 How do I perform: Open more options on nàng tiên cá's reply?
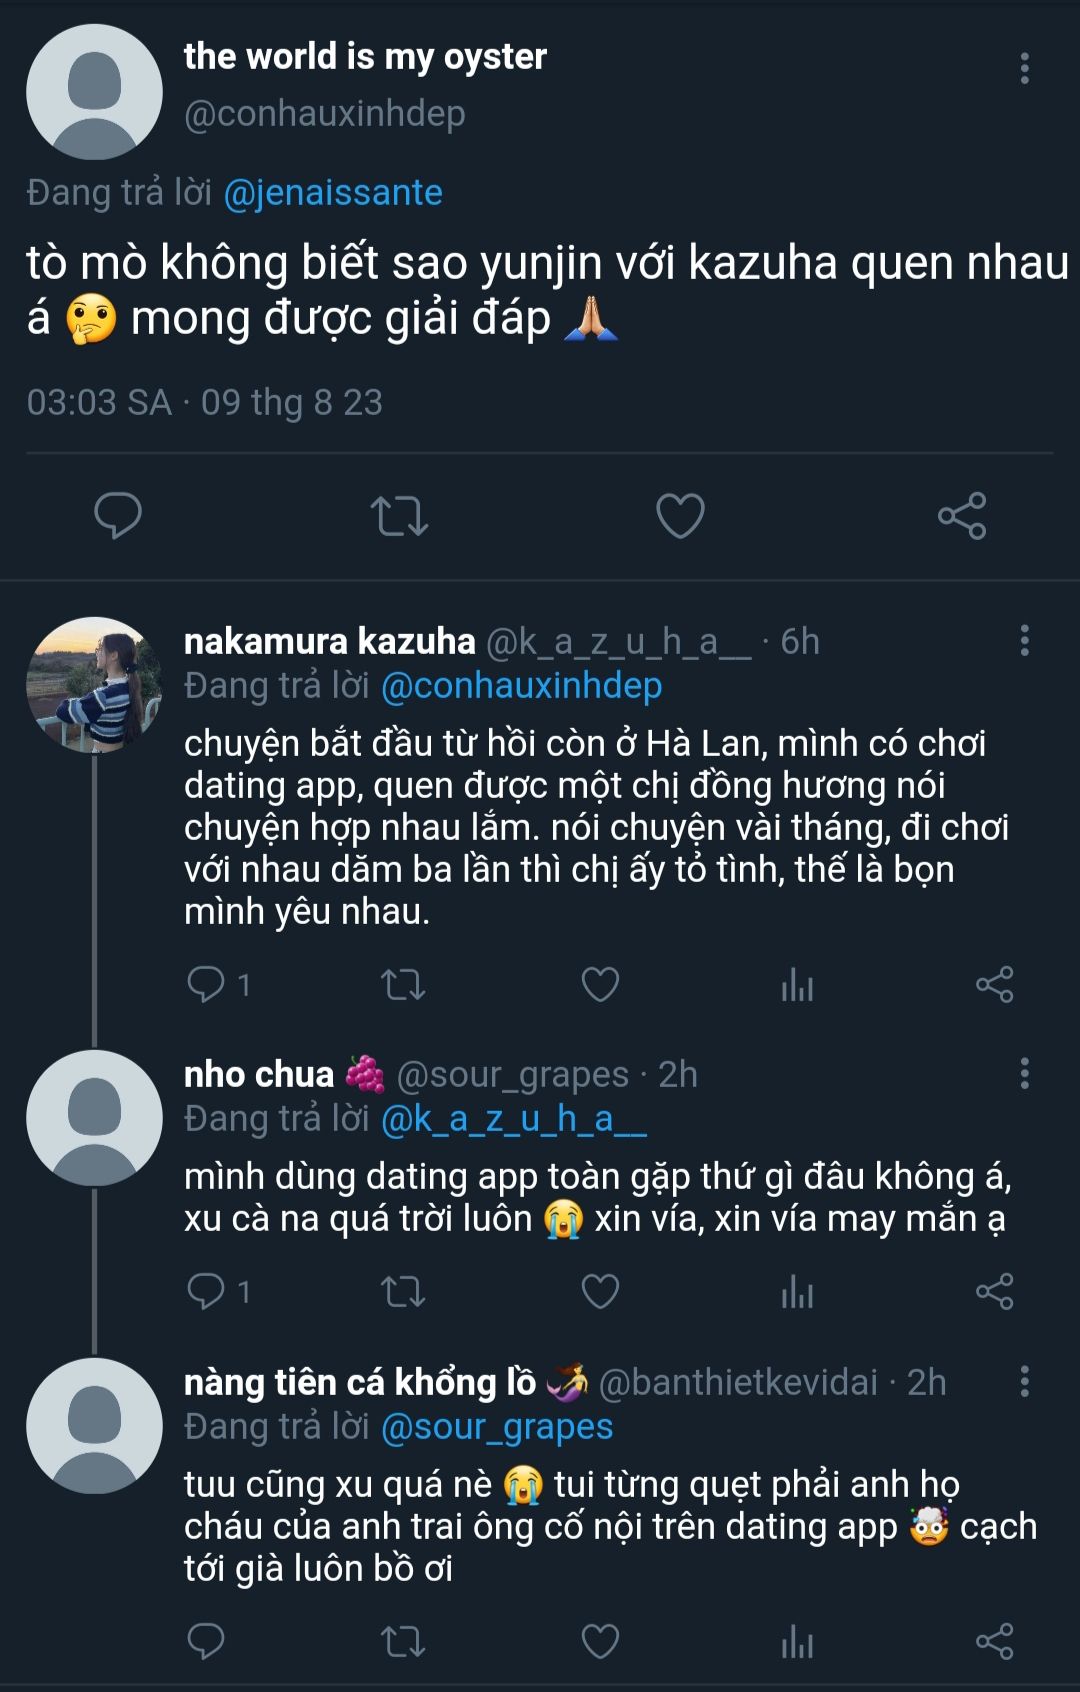(x=1024, y=1382)
